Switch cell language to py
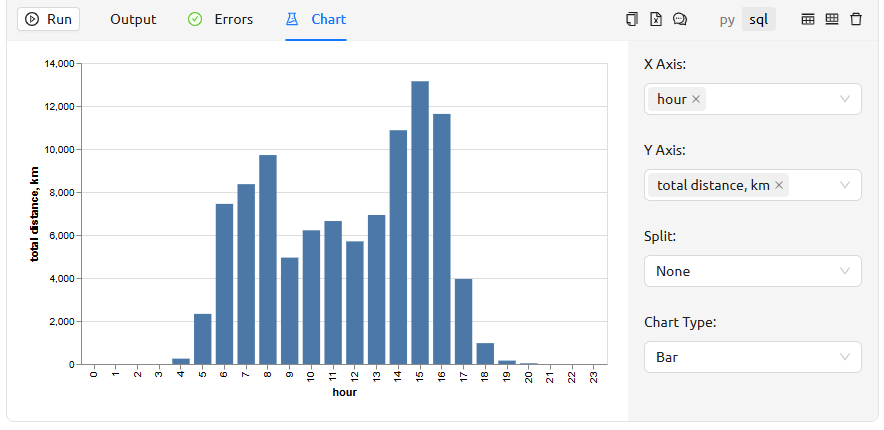 tap(727, 19)
